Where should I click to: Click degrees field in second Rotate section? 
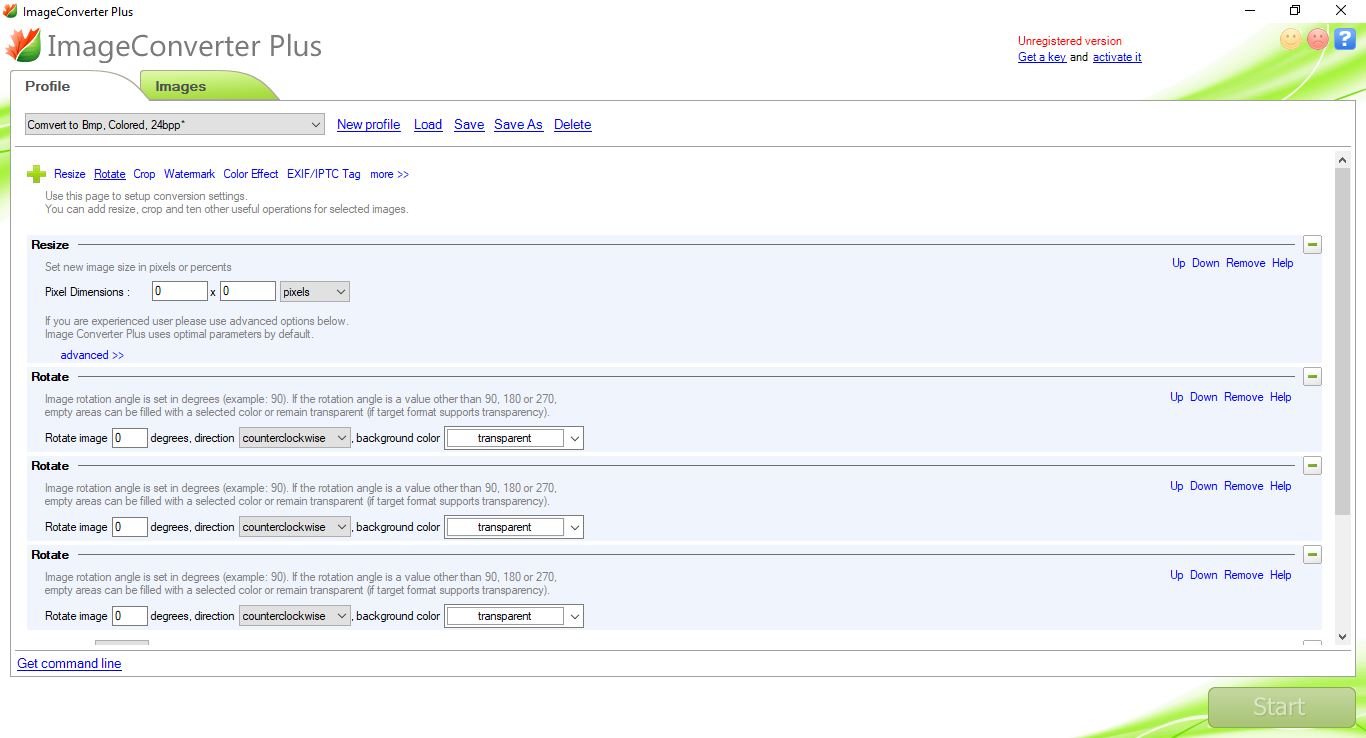[130, 527]
